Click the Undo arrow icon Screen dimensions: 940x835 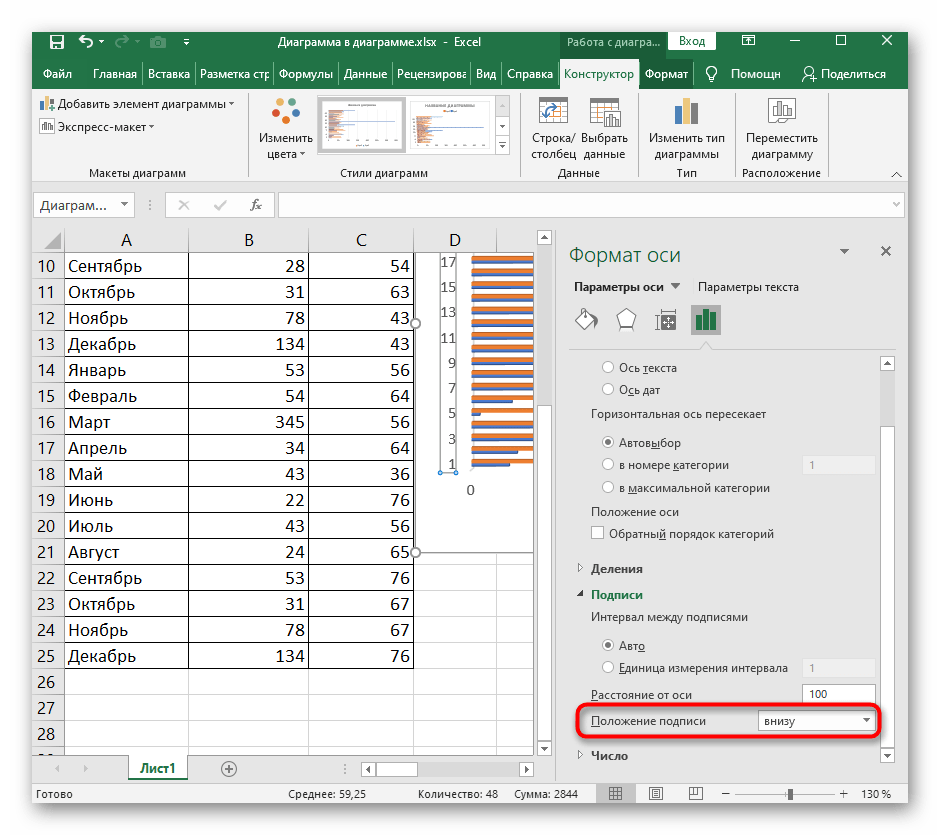[86, 42]
